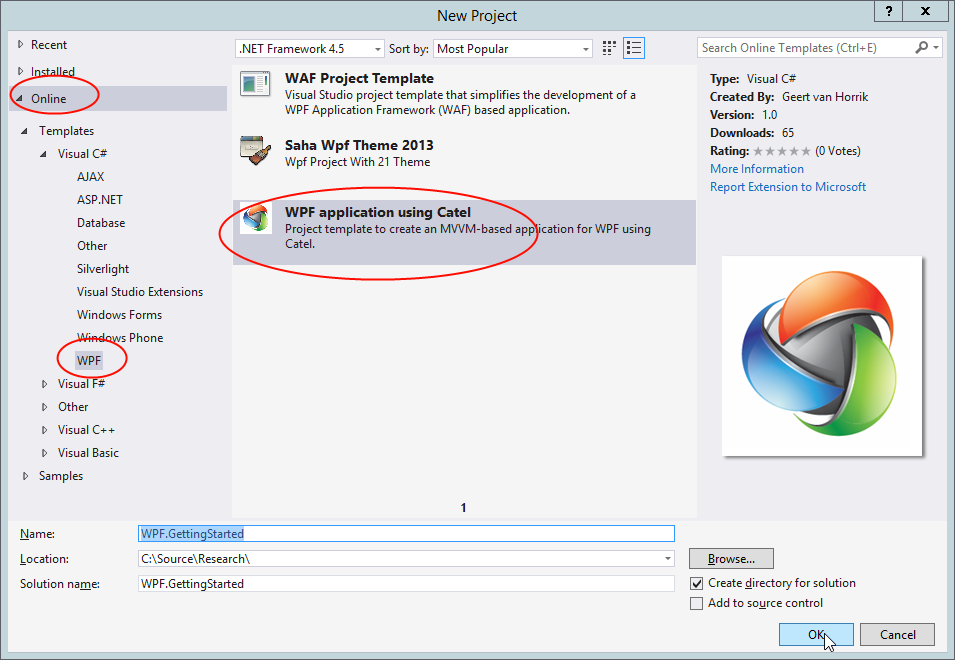Expand the Installed section

(21, 71)
